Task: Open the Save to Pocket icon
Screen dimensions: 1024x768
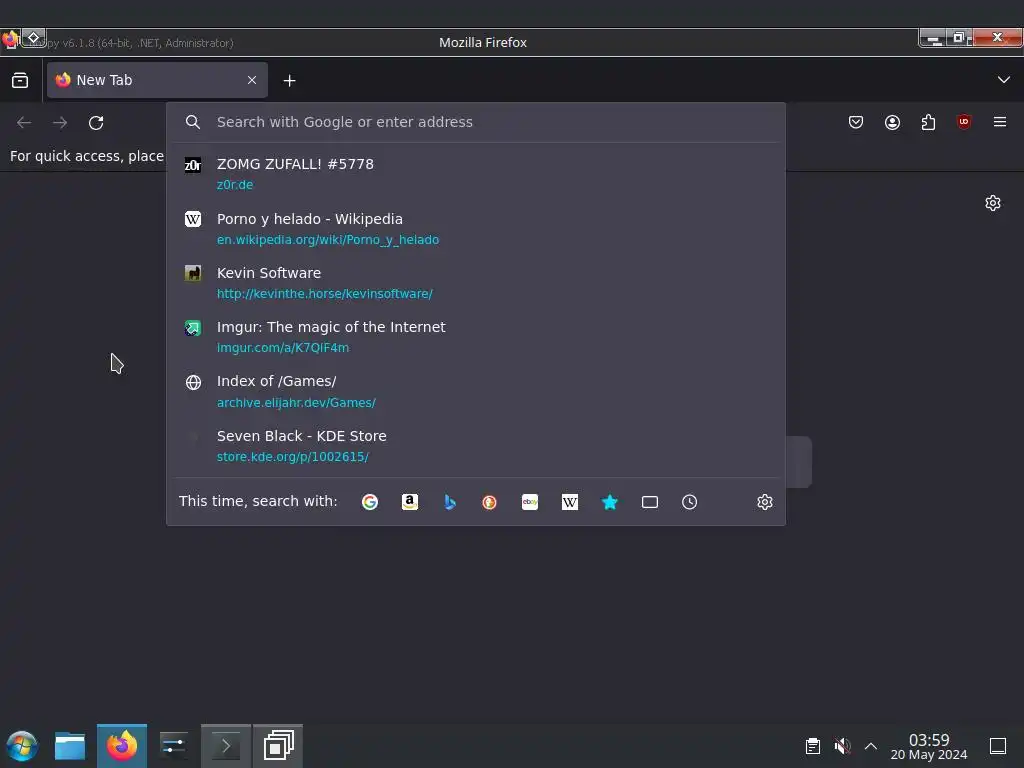Action: [856, 122]
